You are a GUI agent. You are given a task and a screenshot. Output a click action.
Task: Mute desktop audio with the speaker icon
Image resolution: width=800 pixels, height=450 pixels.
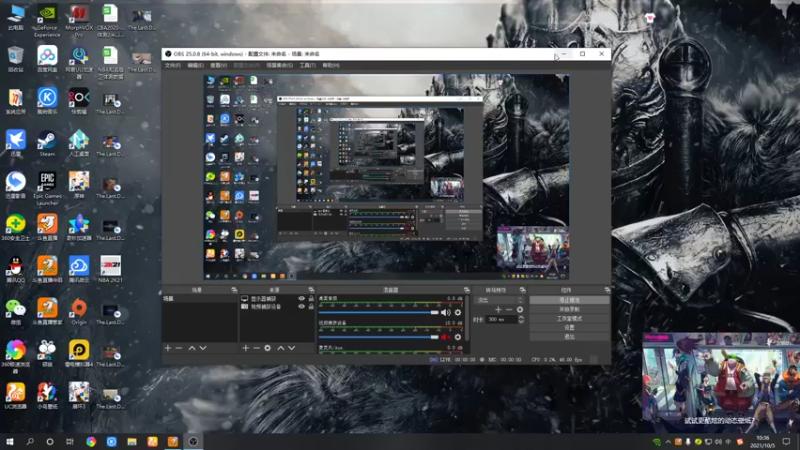point(445,313)
